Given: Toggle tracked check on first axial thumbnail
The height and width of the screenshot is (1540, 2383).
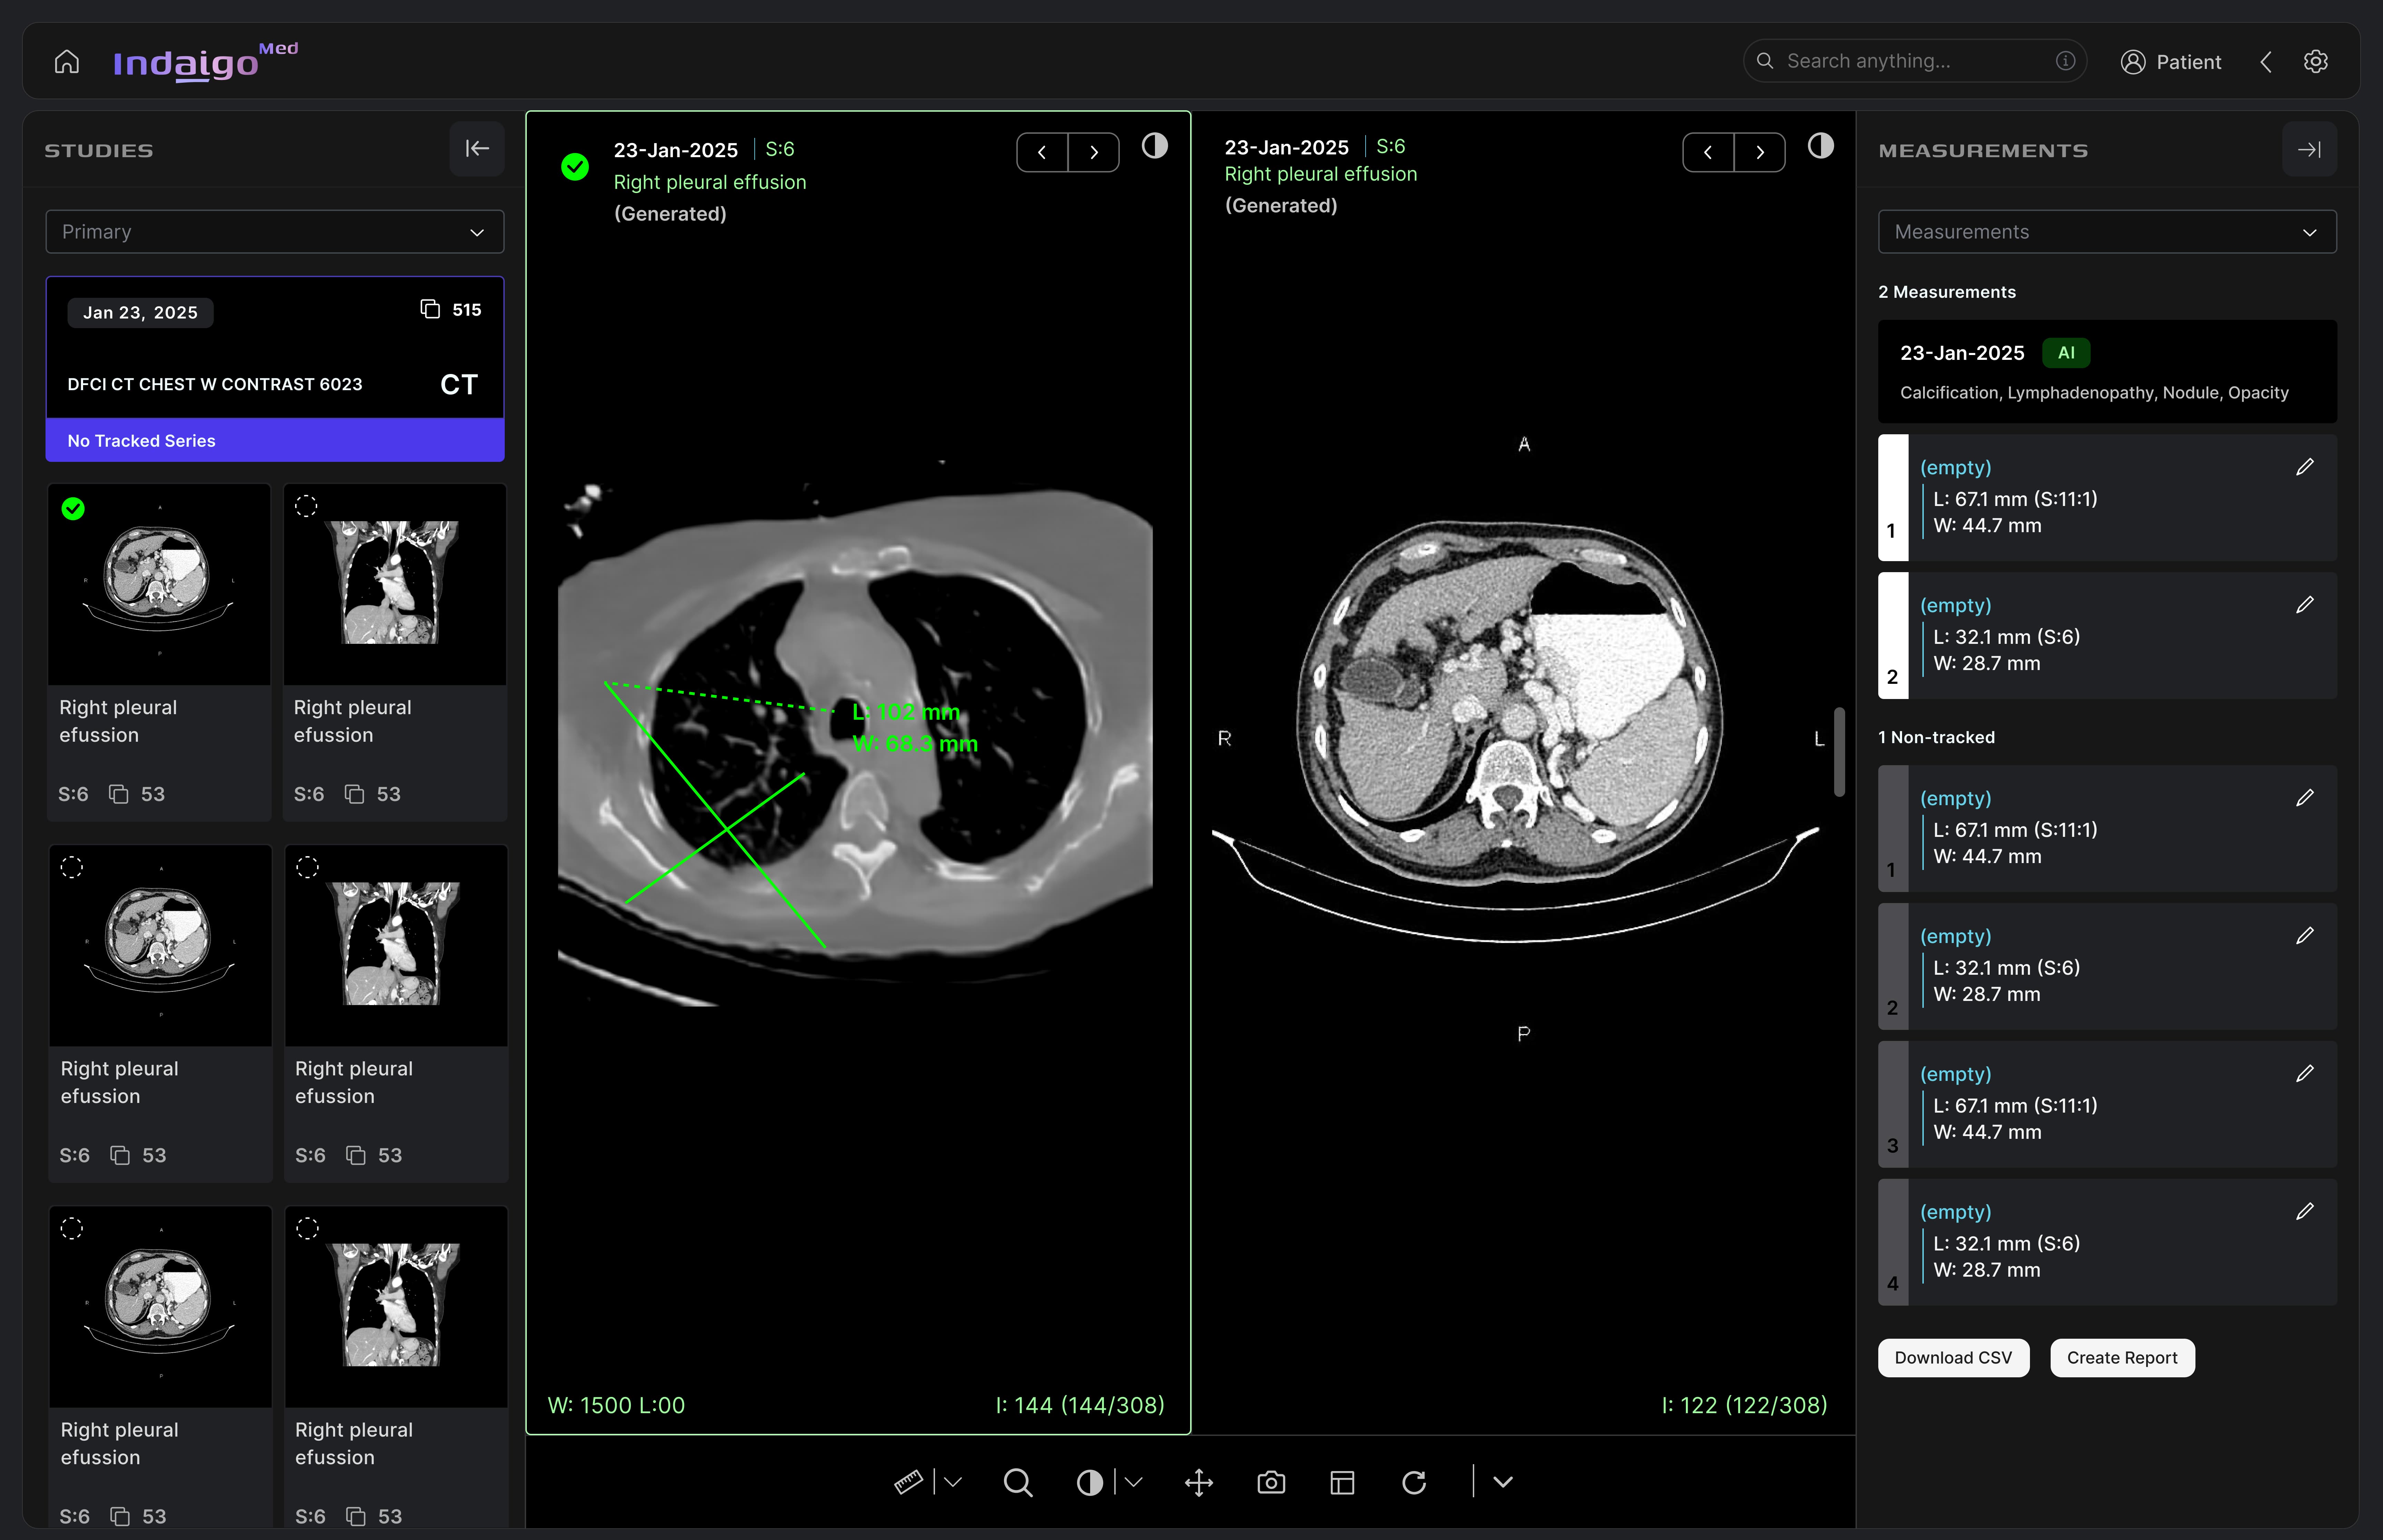Looking at the screenshot, I should (x=73, y=509).
